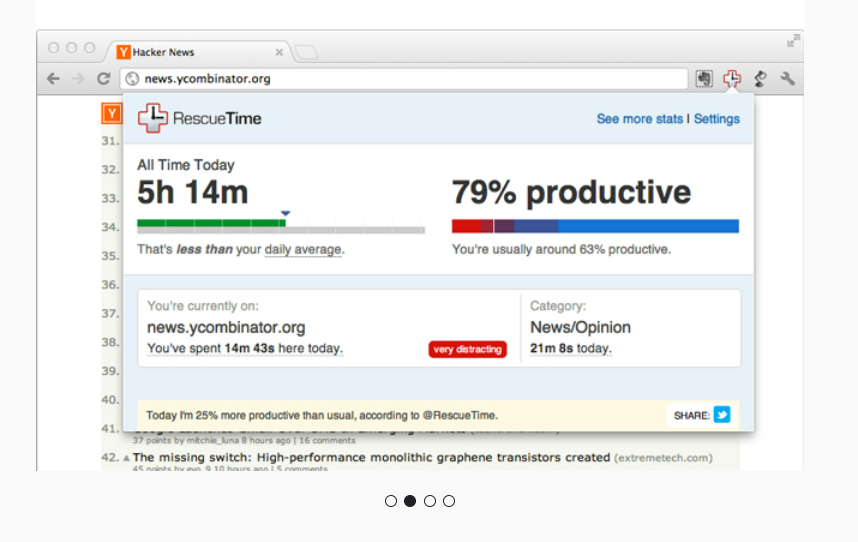Click the orange Y logo on page

tap(112, 113)
